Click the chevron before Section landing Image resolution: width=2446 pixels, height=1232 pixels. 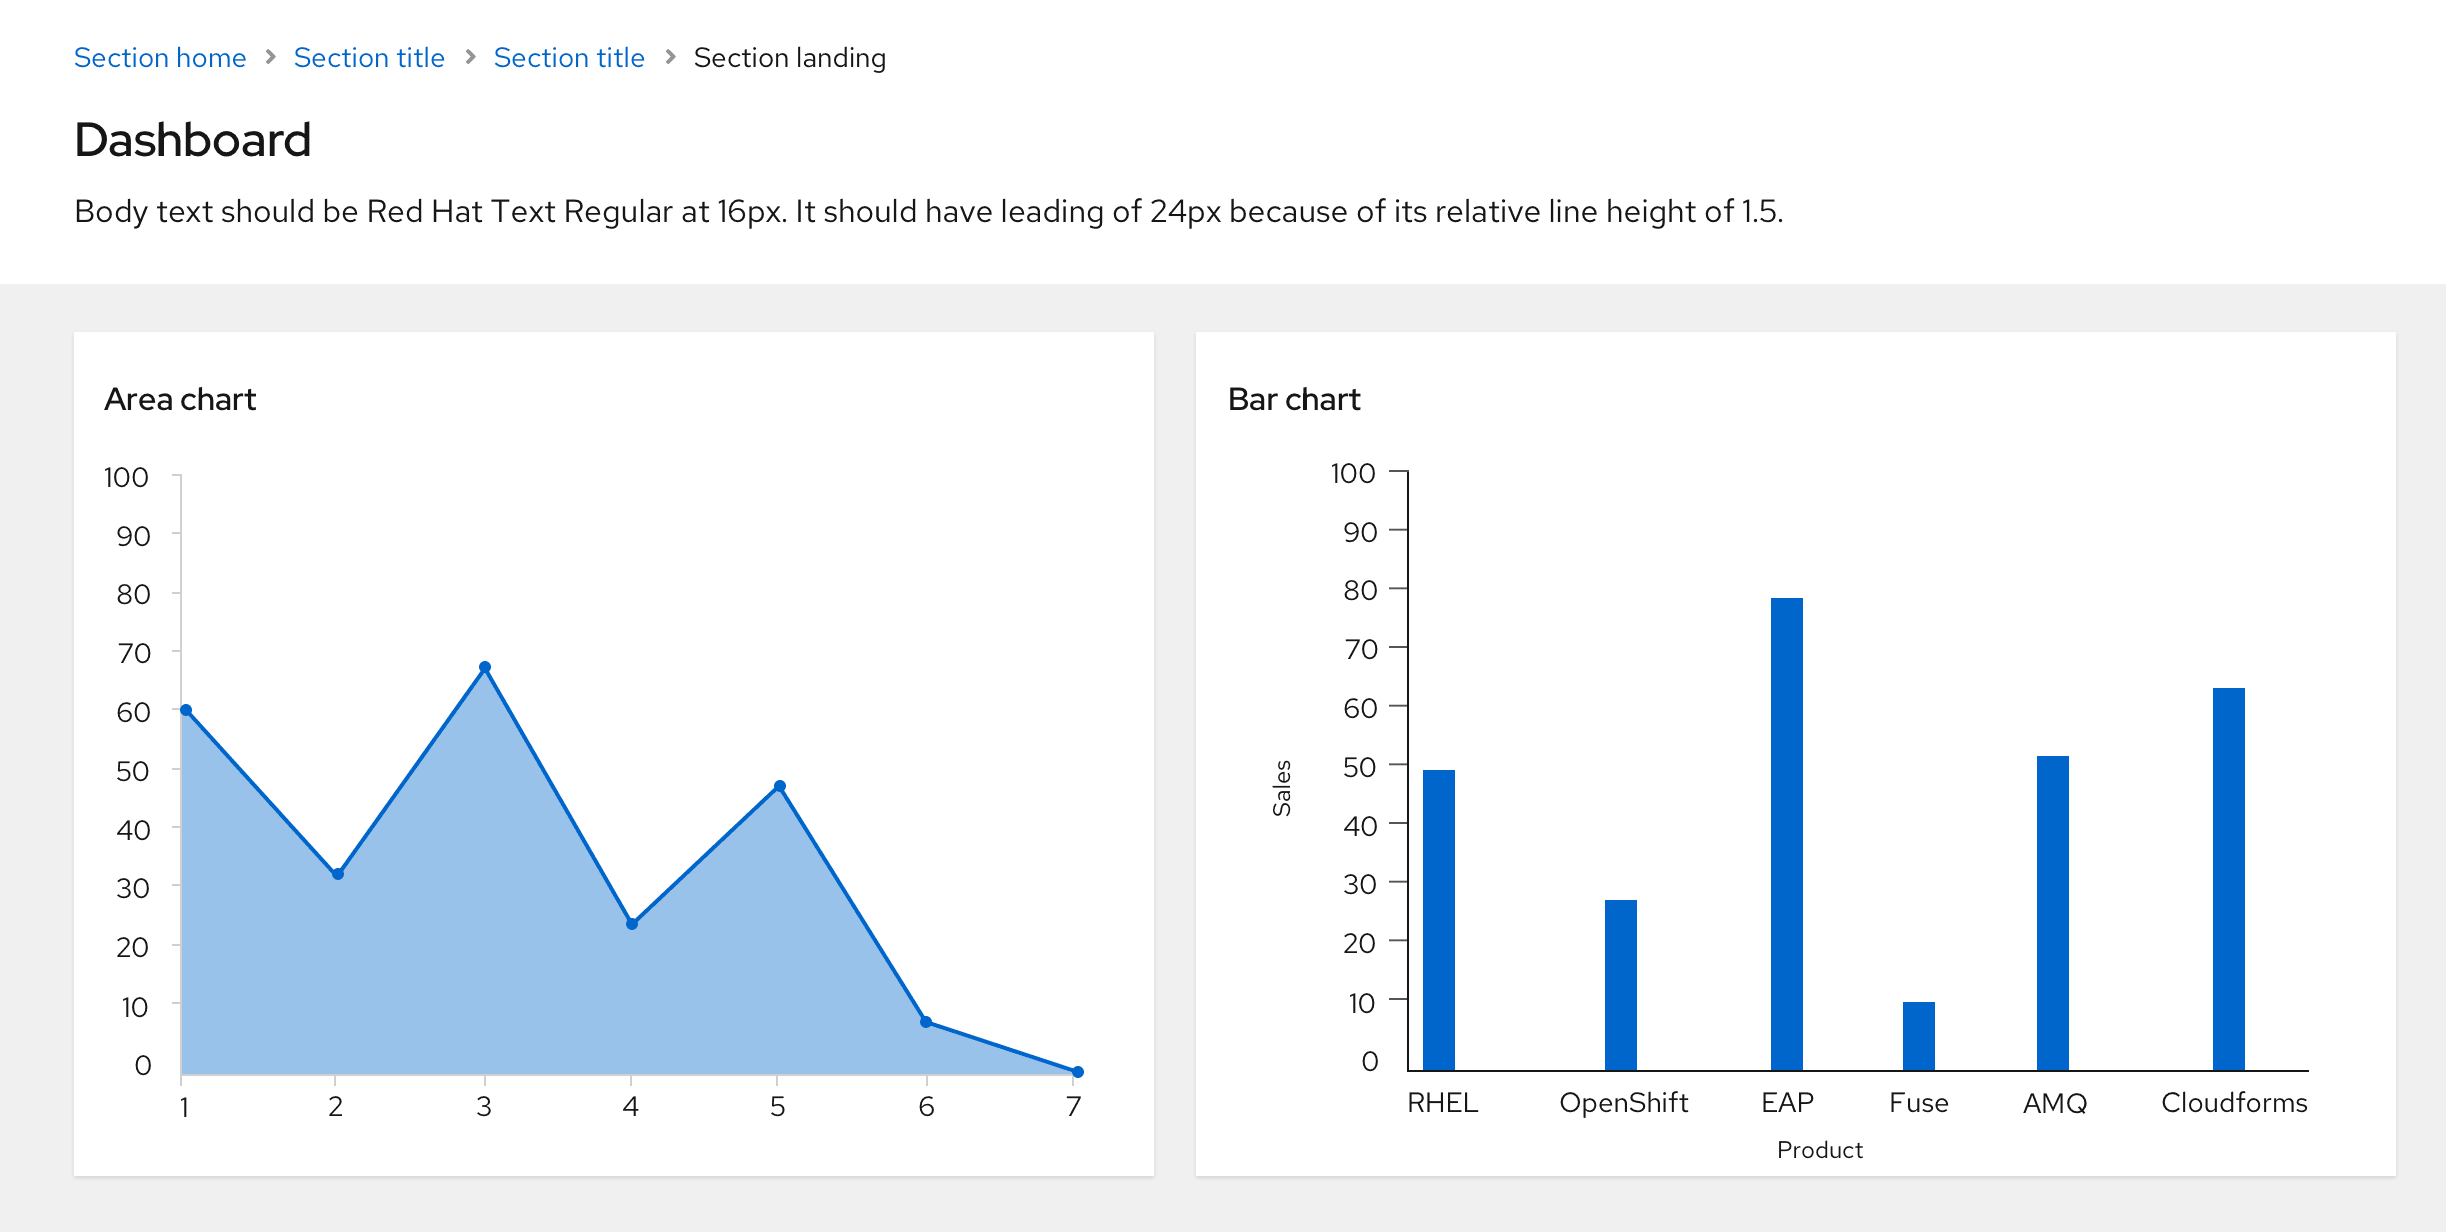click(670, 58)
